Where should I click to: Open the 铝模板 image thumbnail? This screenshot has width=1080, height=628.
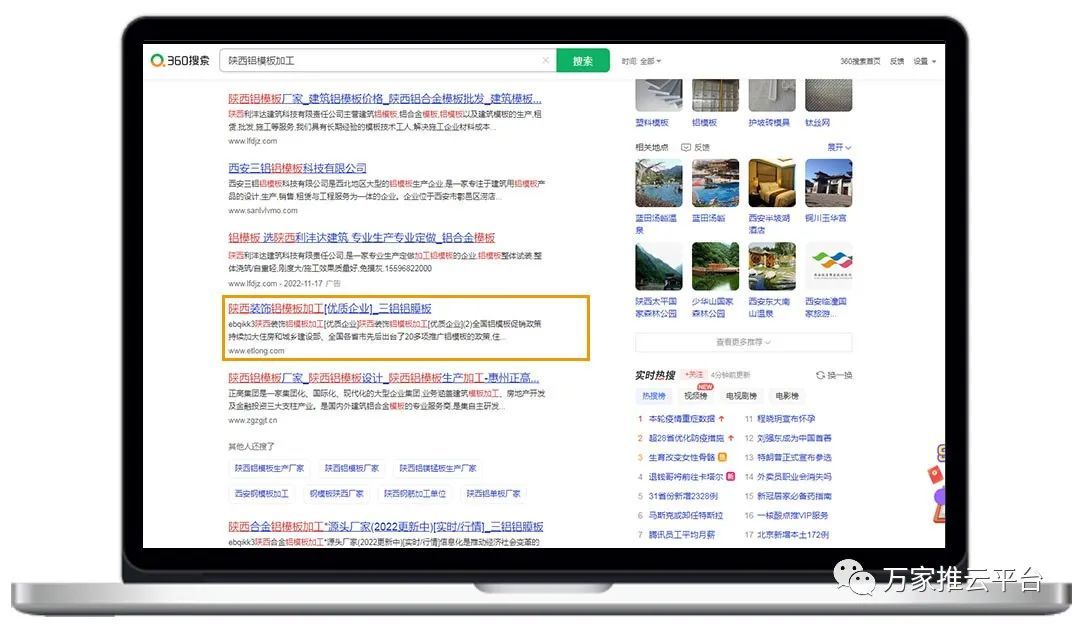[715, 95]
